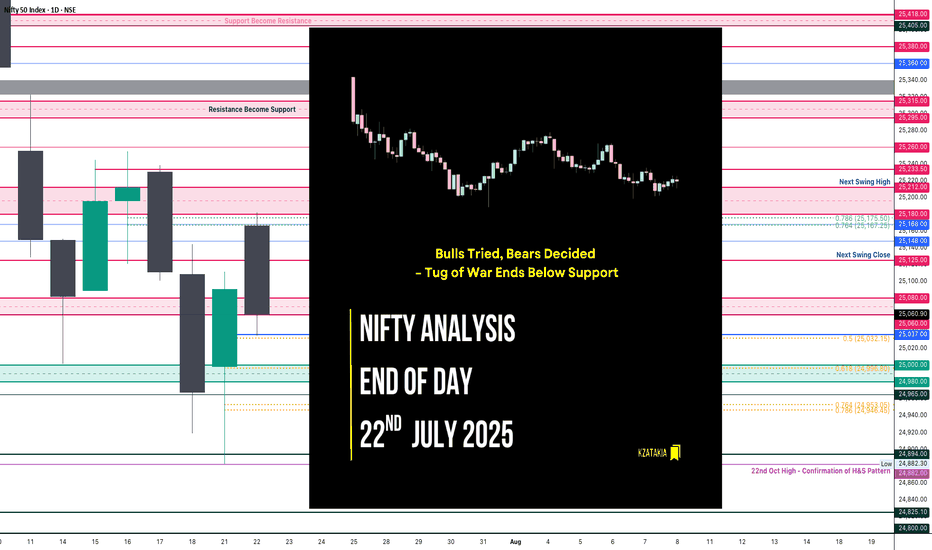Click the blue 25,037.00 price tag
The height and width of the screenshot is (550, 932).
tap(912, 335)
